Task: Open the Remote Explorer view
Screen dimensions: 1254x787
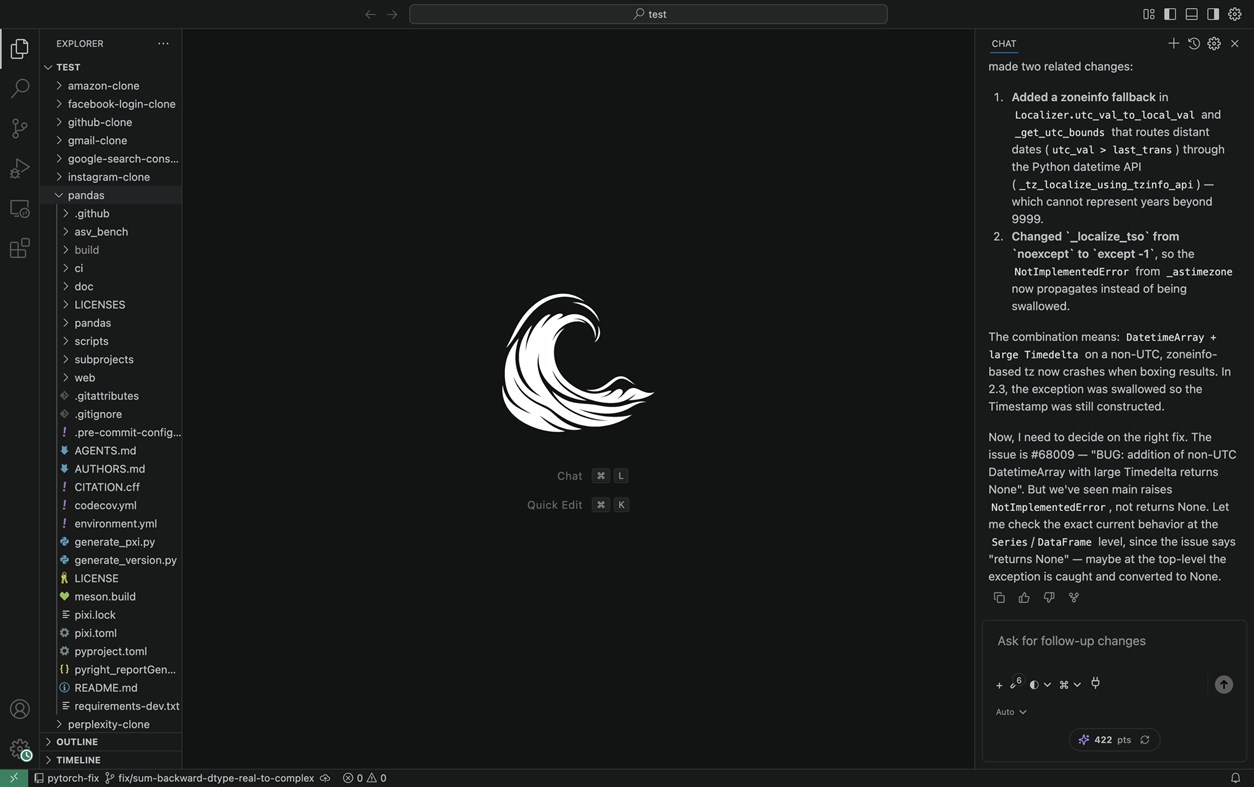Action: click(x=19, y=208)
